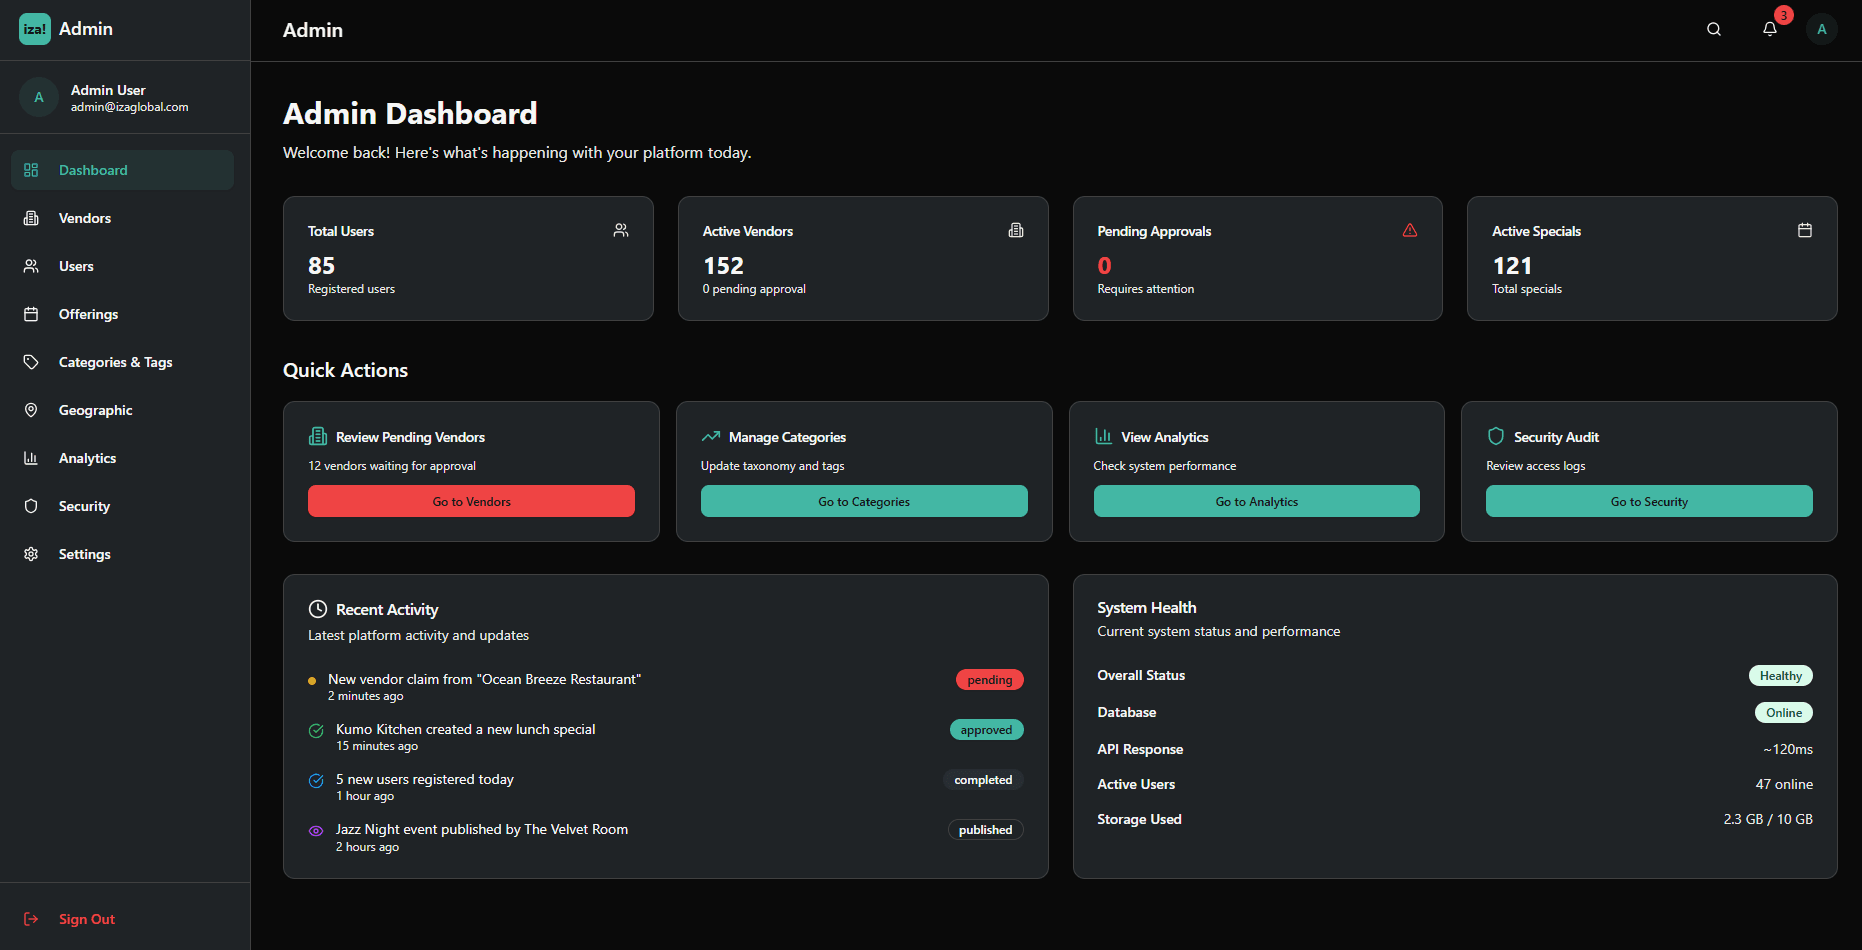Viewport: 1862px width, 950px height.
Task: Select Analytics from sidebar menu
Action: tap(87, 458)
